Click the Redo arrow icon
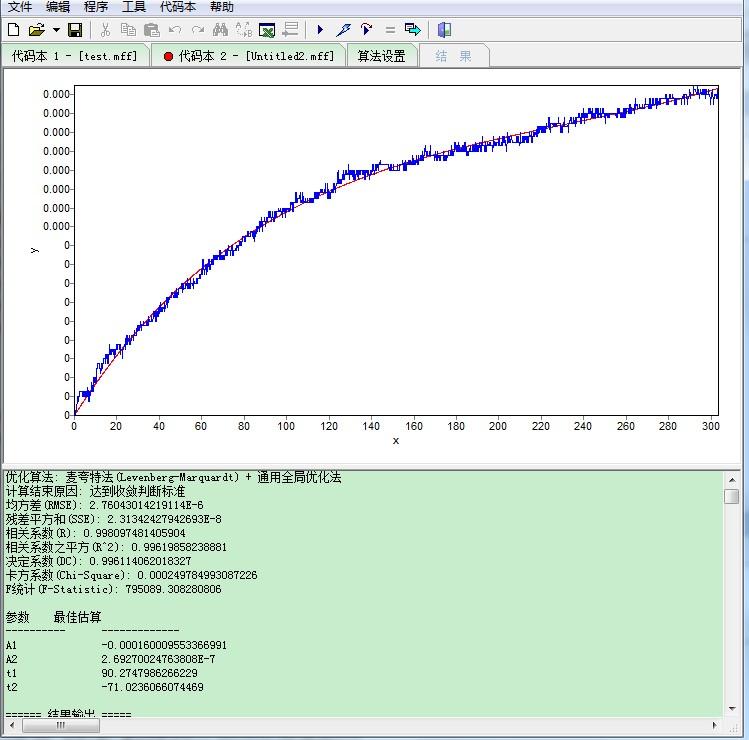This screenshot has height=740, width=749. coord(198,30)
